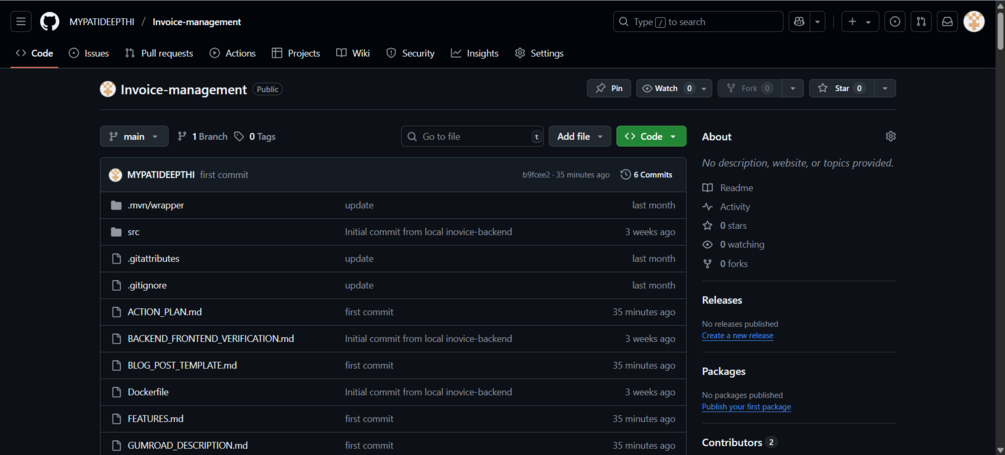
Task: Open the Add file dropdown
Action: (579, 136)
